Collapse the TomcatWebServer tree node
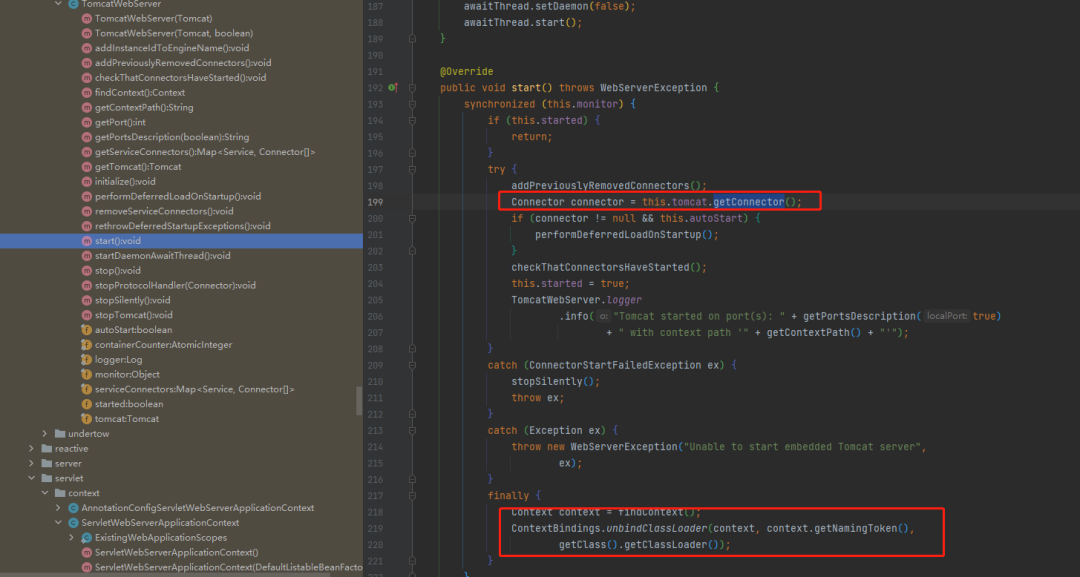Viewport: 1080px width, 577px height. pyautogui.click(x=57, y=4)
